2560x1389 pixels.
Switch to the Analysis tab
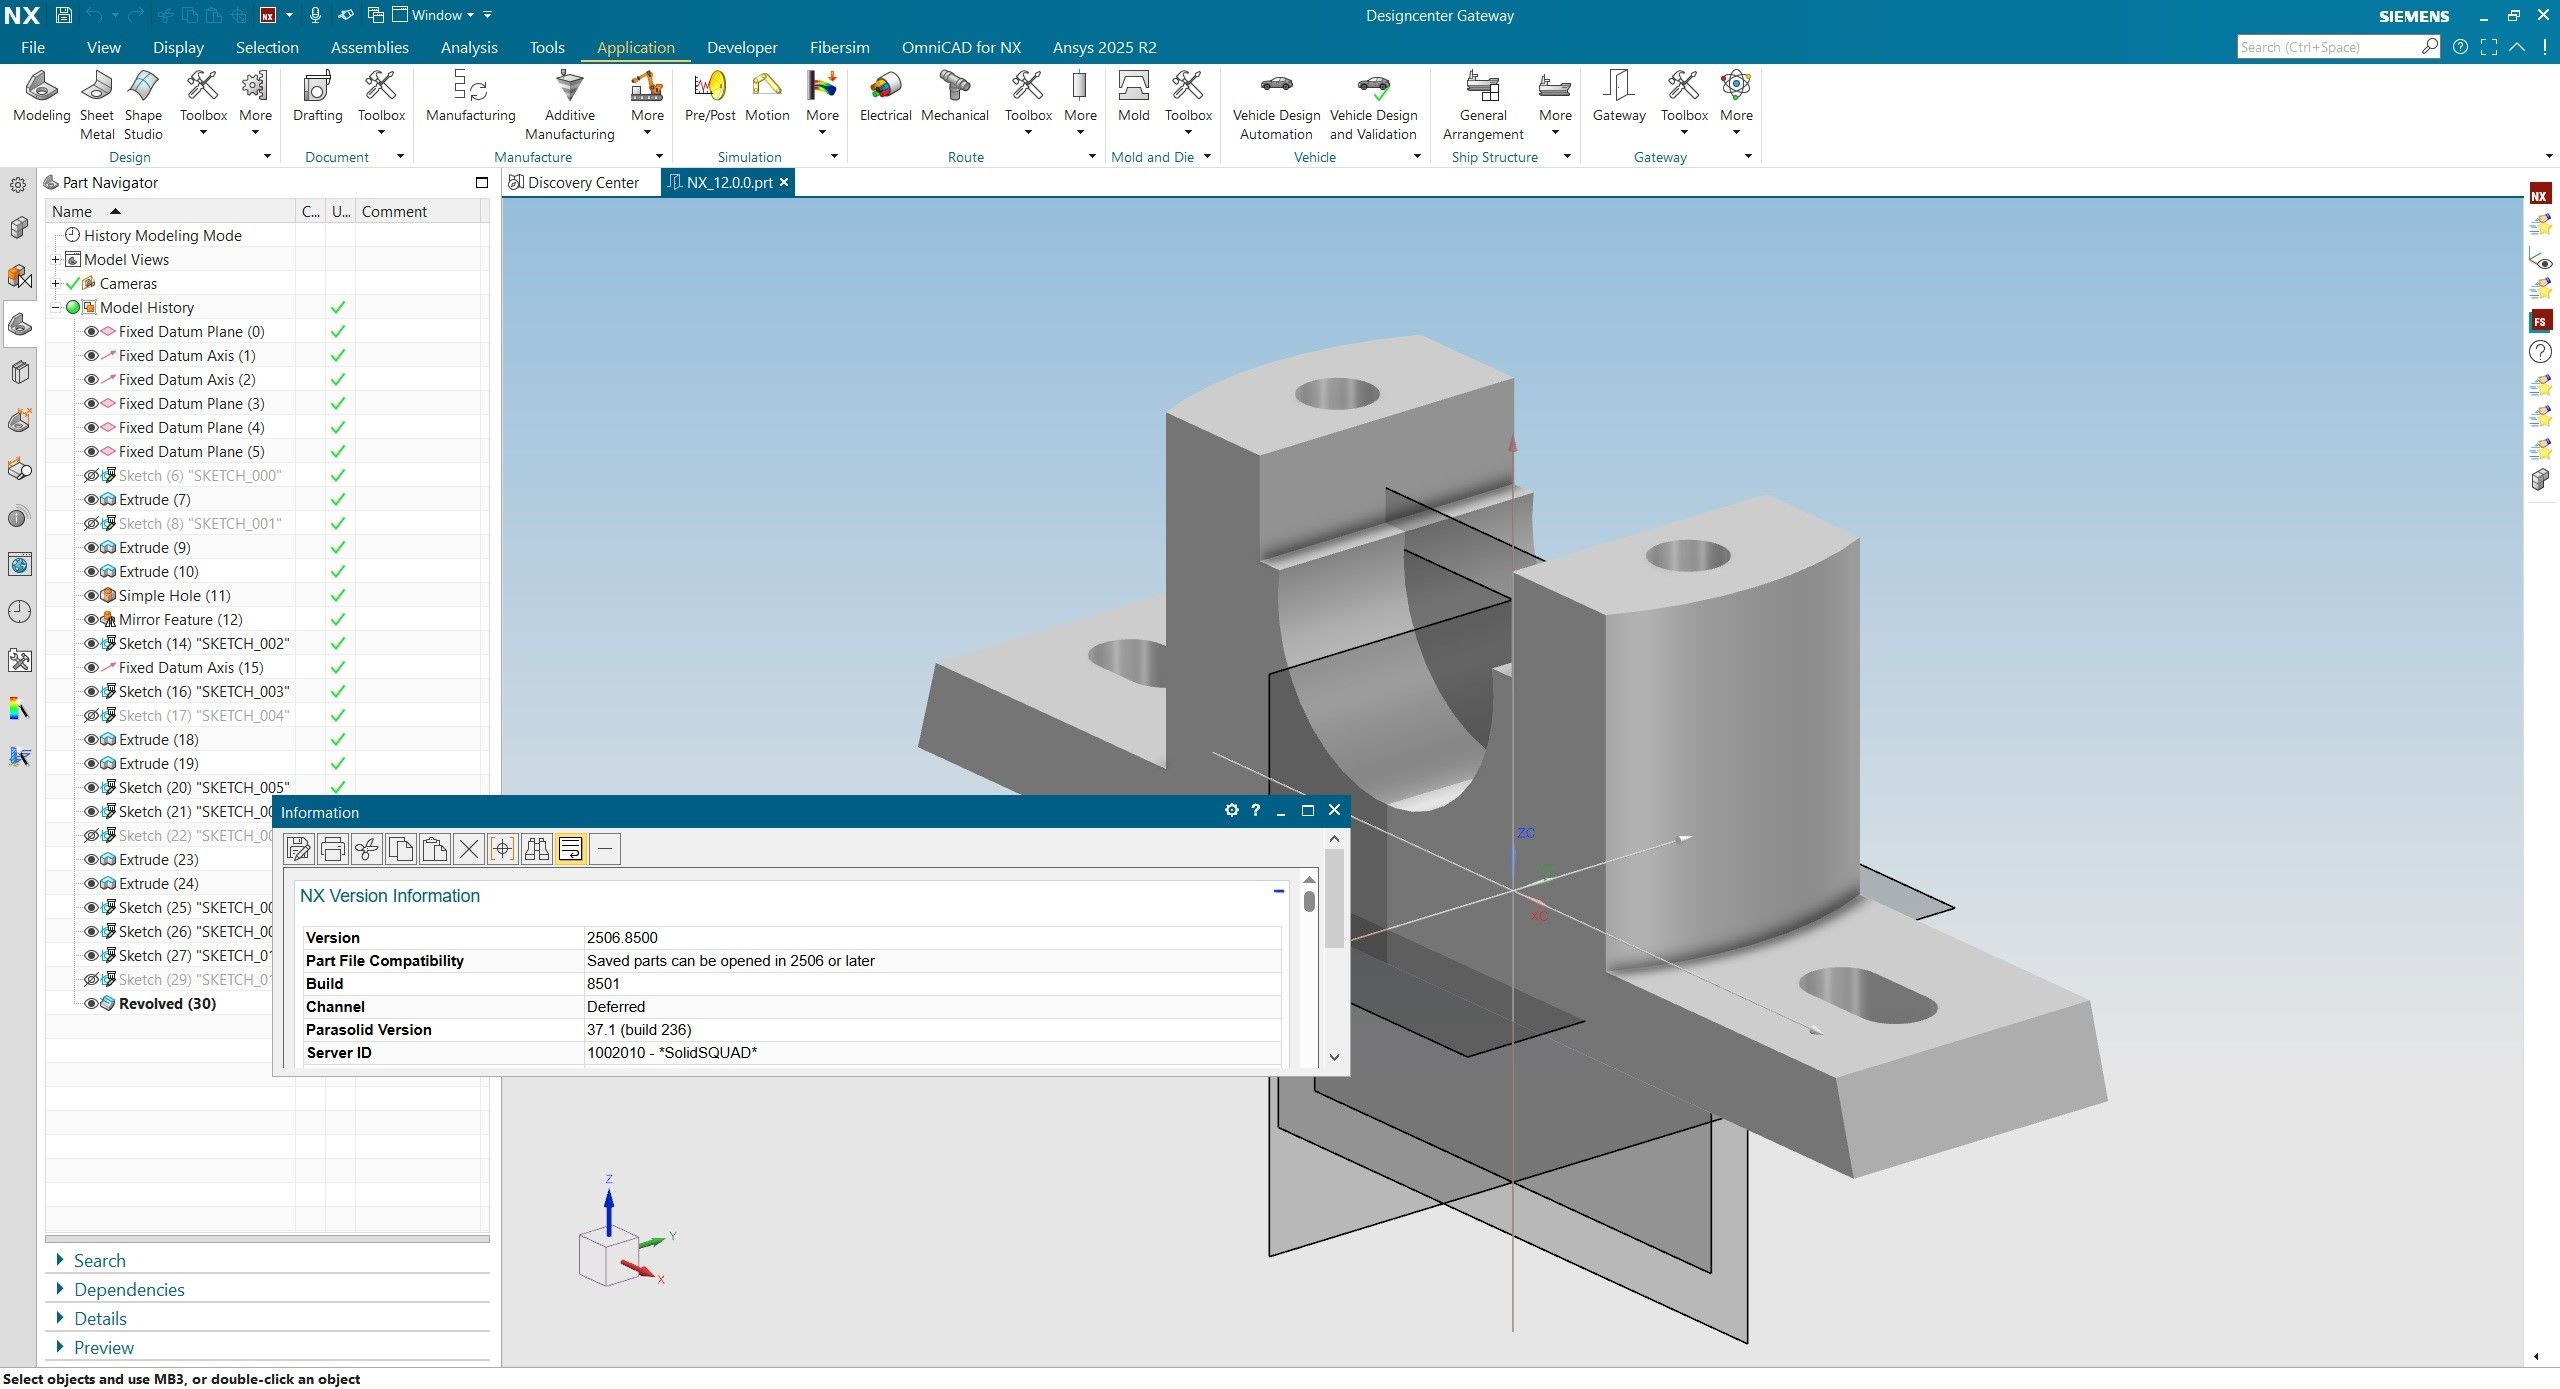(469, 47)
